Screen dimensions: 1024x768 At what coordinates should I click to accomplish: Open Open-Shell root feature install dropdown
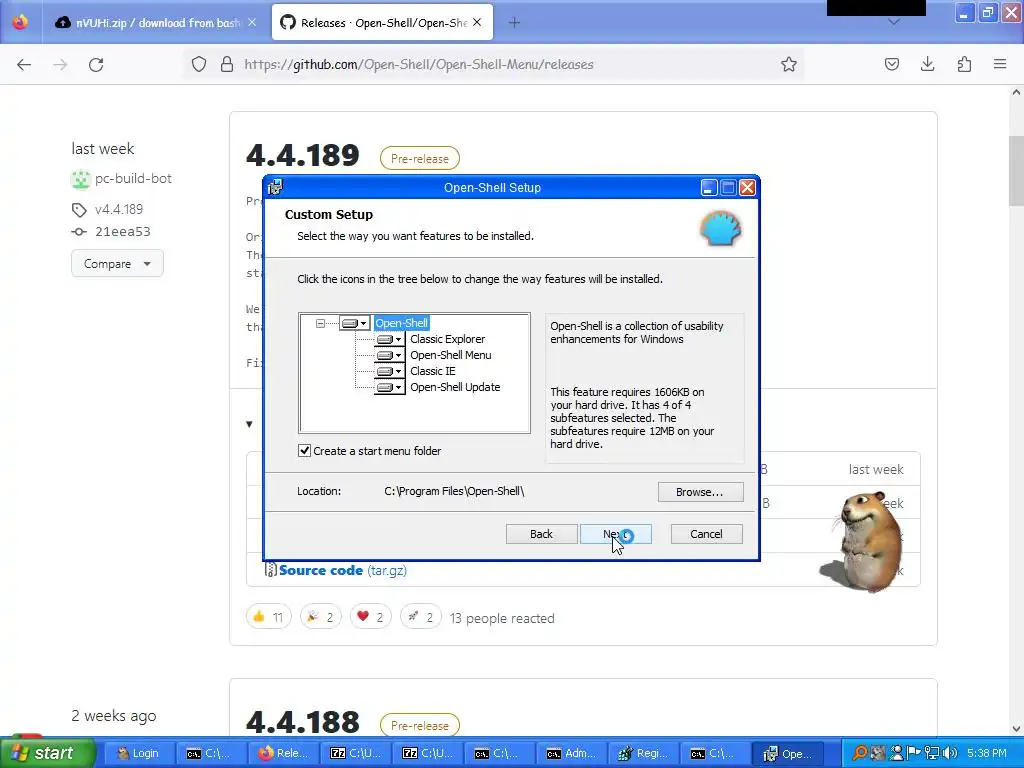(355, 323)
